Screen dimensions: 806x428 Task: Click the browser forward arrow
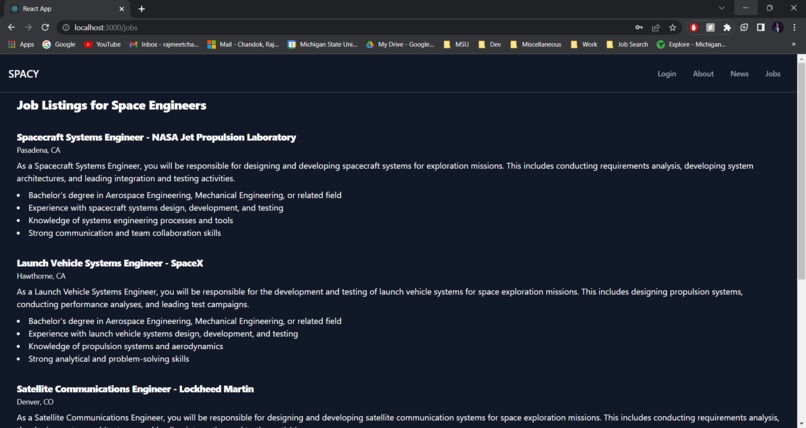click(x=28, y=27)
